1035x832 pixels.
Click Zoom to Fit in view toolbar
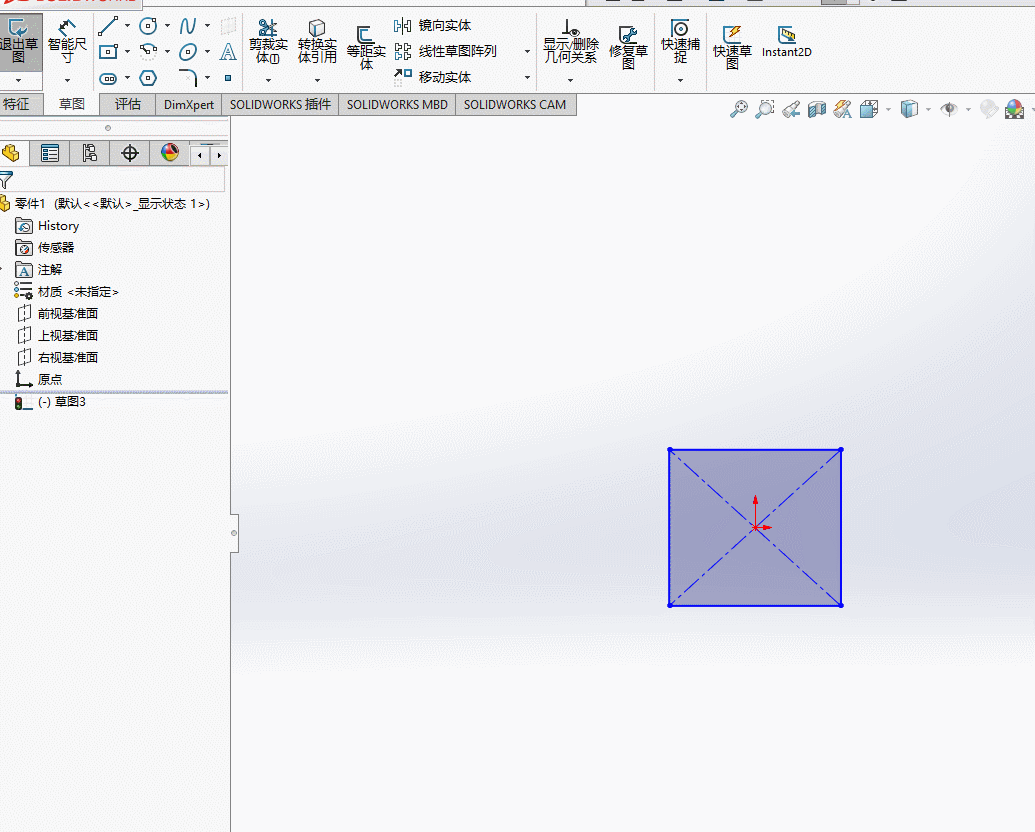click(x=739, y=109)
